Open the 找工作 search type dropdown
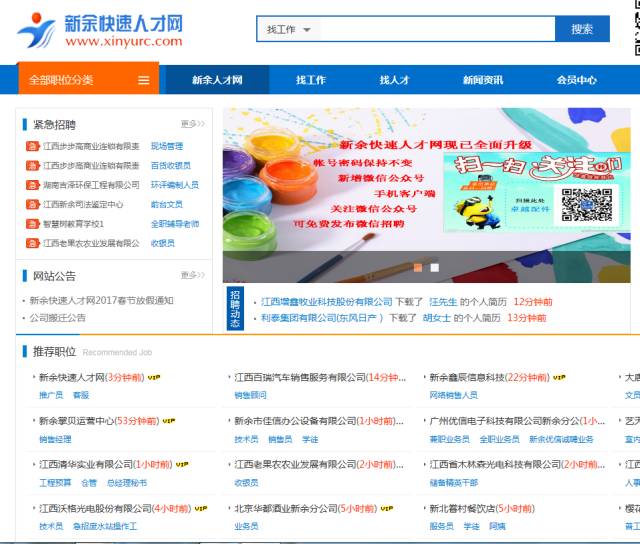Image resolution: width=640 pixels, height=544 pixels. click(x=288, y=29)
